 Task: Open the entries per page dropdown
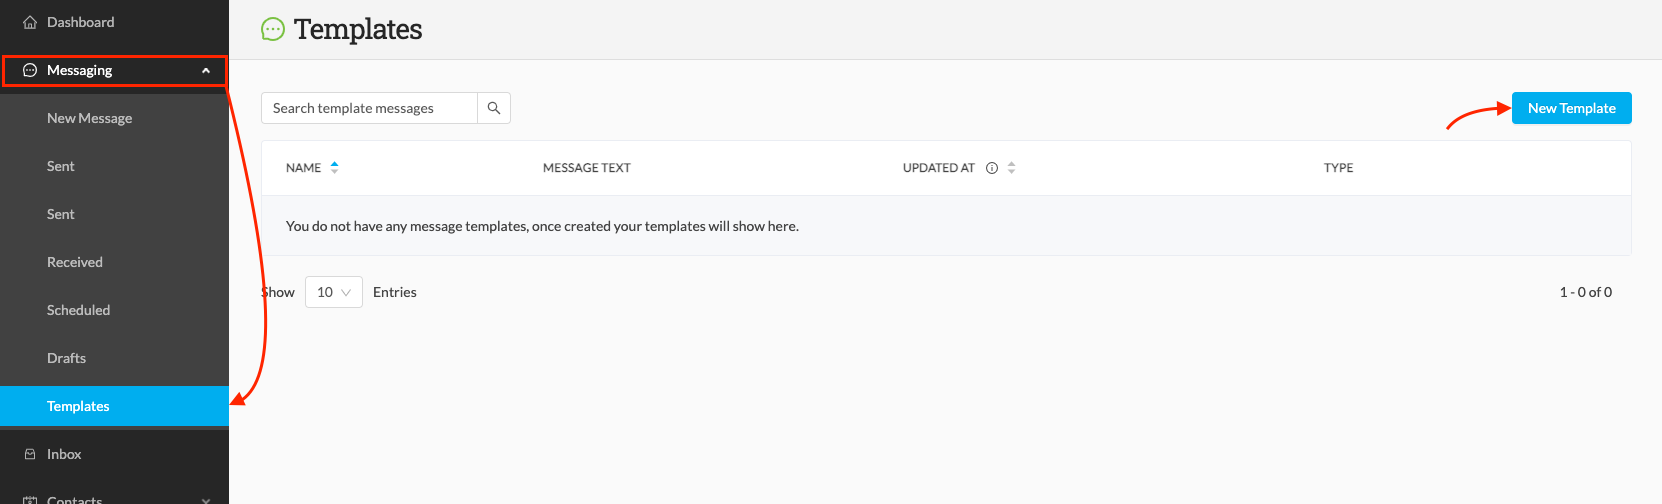[x=334, y=292]
